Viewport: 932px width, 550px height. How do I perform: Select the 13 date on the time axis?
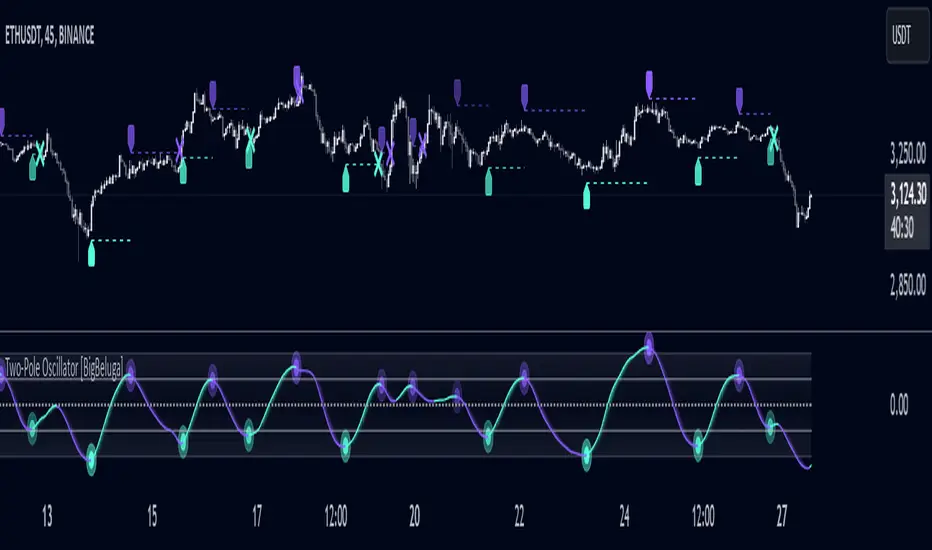point(47,516)
